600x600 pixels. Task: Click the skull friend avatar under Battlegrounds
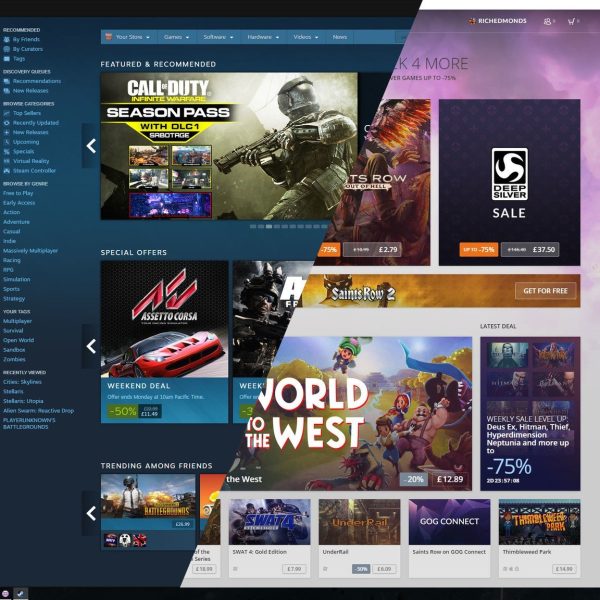point(125,540)
